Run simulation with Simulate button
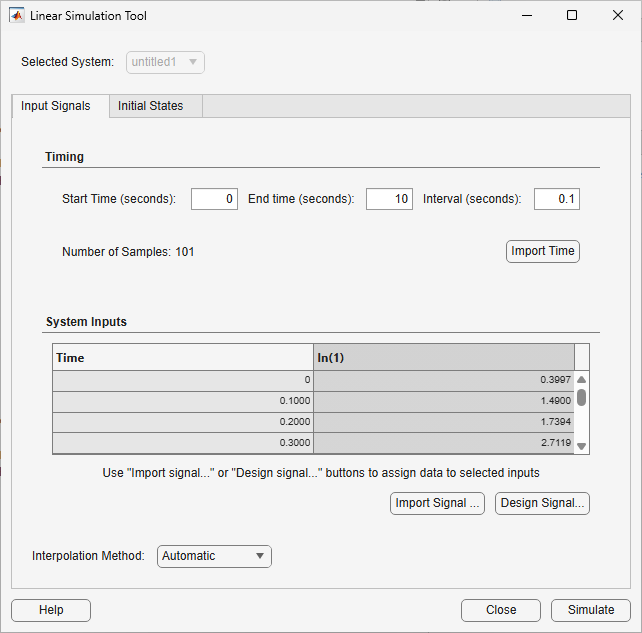Viewport: 642px width, 633px height. [590, 610]
